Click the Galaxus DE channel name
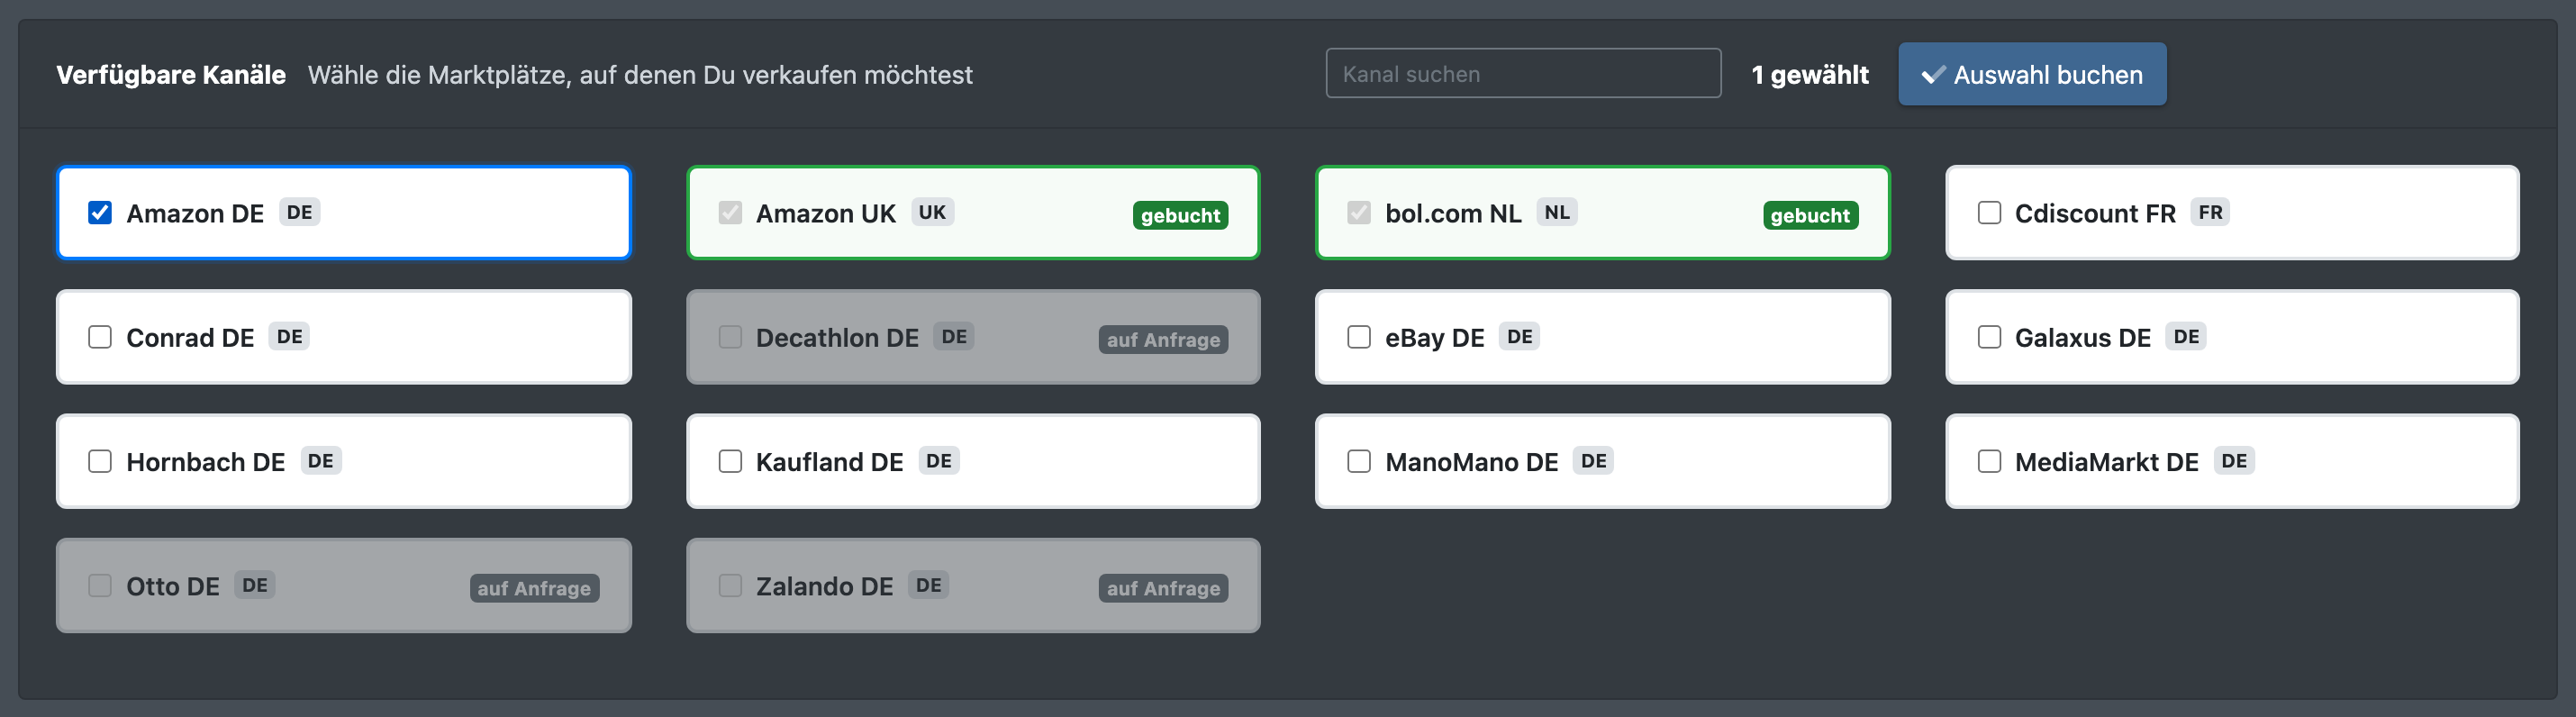The width and height of the screenshot is (2576, 717). (x=2083, y=338)
